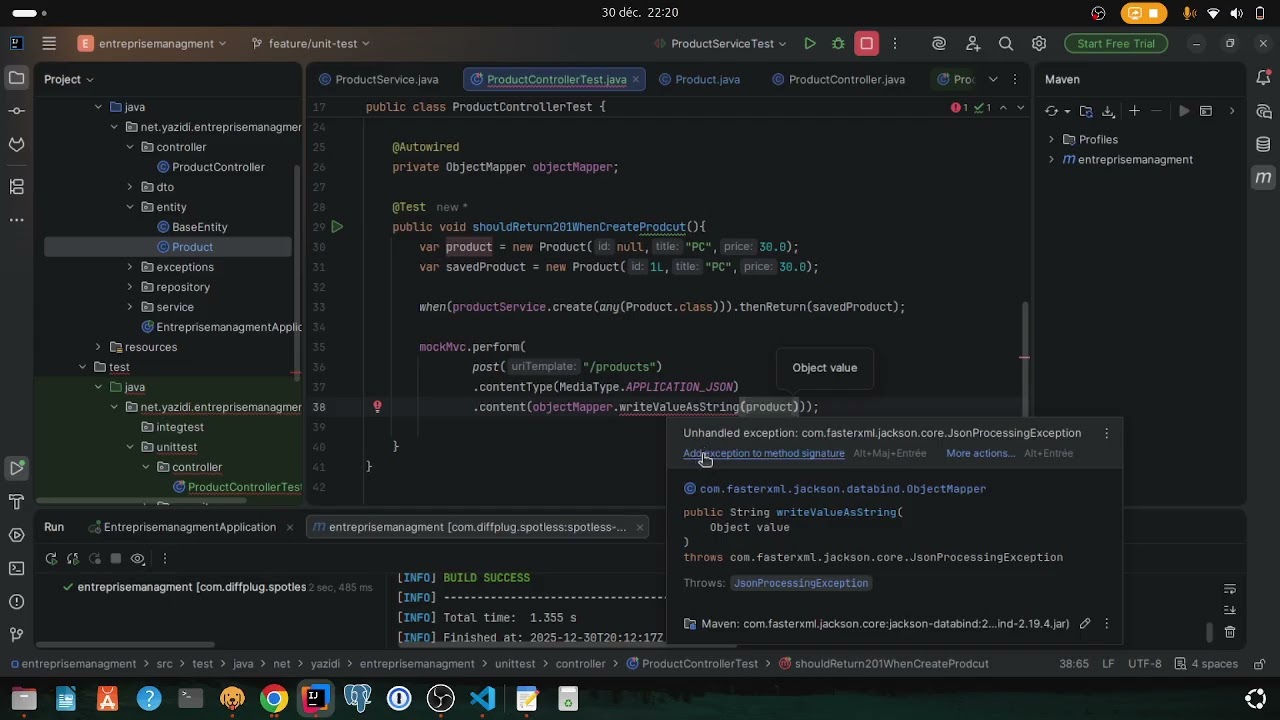Open the Build hammer tool window

(16, 501)
